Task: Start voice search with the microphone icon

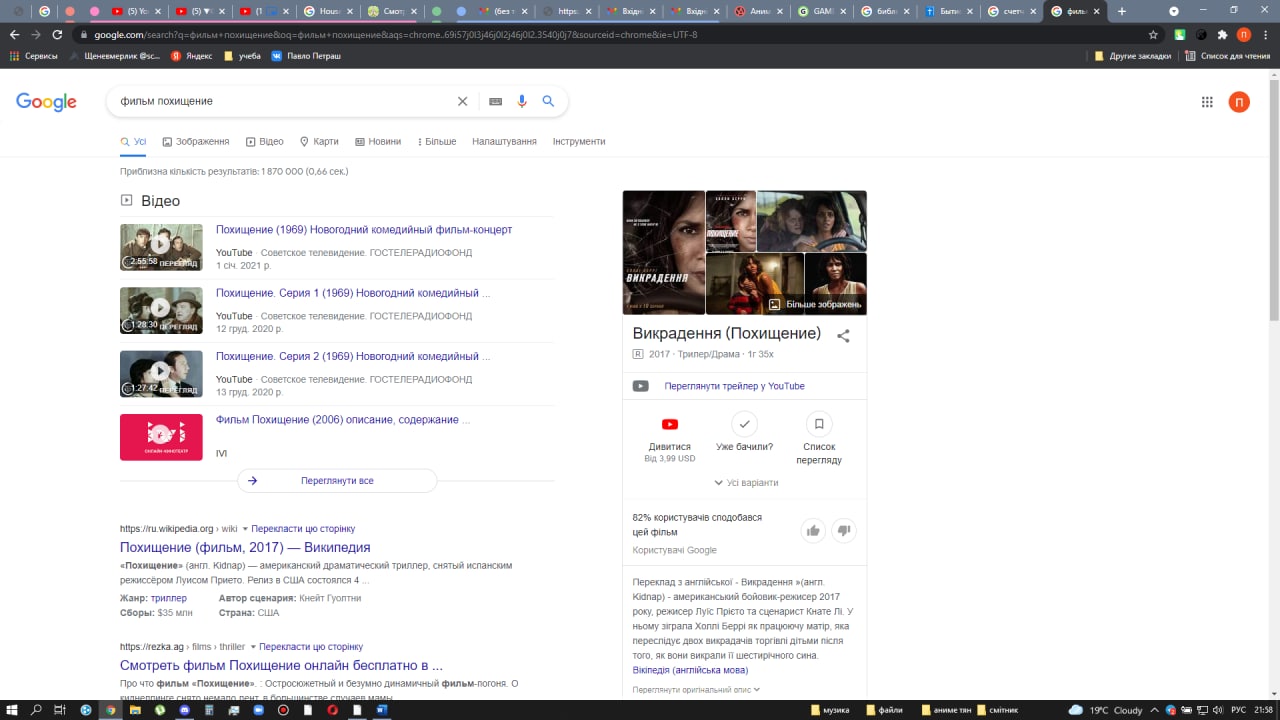Action: pyautogui.click(x=521, y=101)
